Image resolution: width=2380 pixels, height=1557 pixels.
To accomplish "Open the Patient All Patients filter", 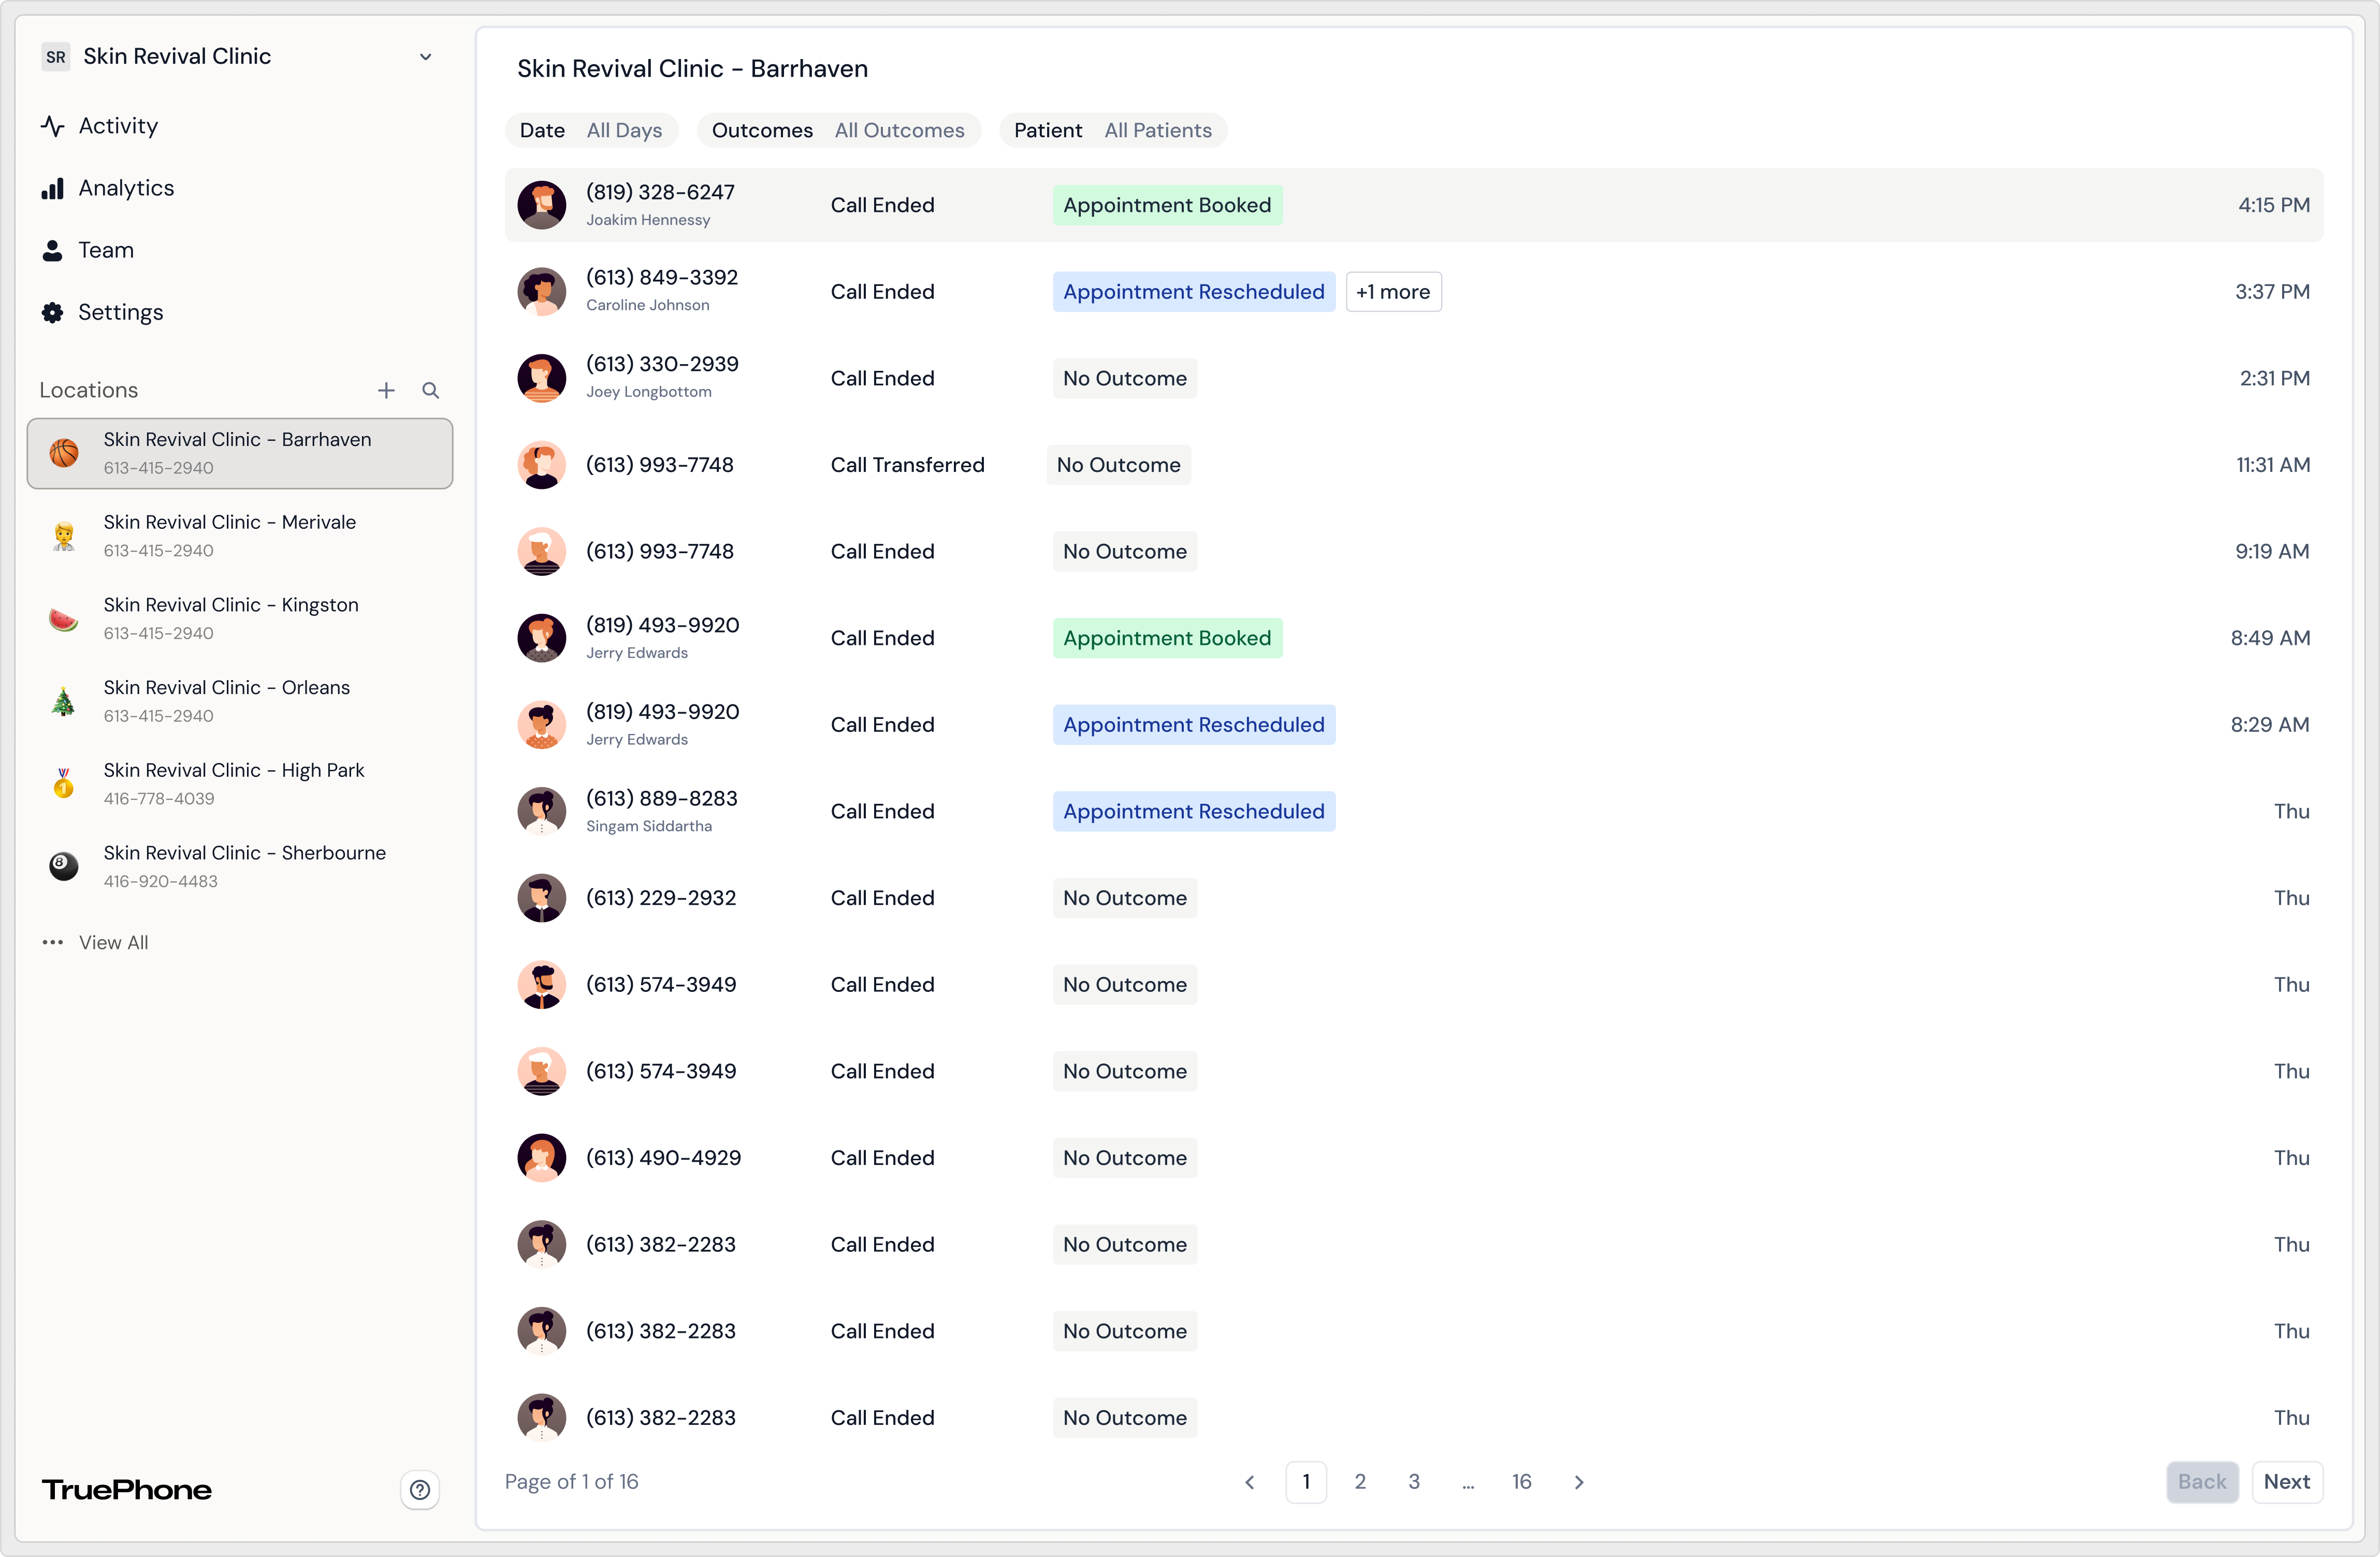I will point(1113,130).
